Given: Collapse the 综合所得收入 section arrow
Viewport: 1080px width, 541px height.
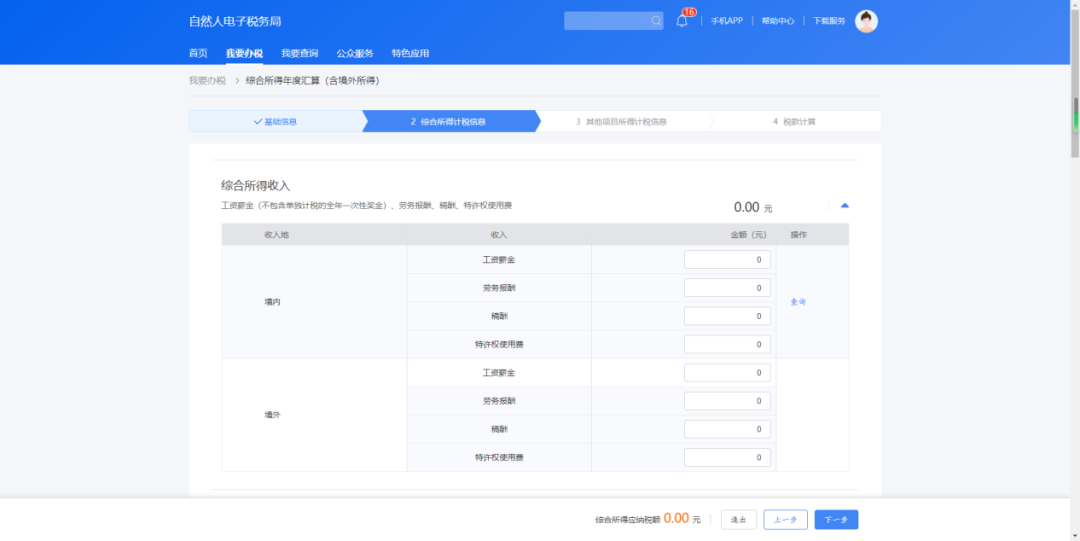Looking at the screenshot, I should [x=844, y=205].
